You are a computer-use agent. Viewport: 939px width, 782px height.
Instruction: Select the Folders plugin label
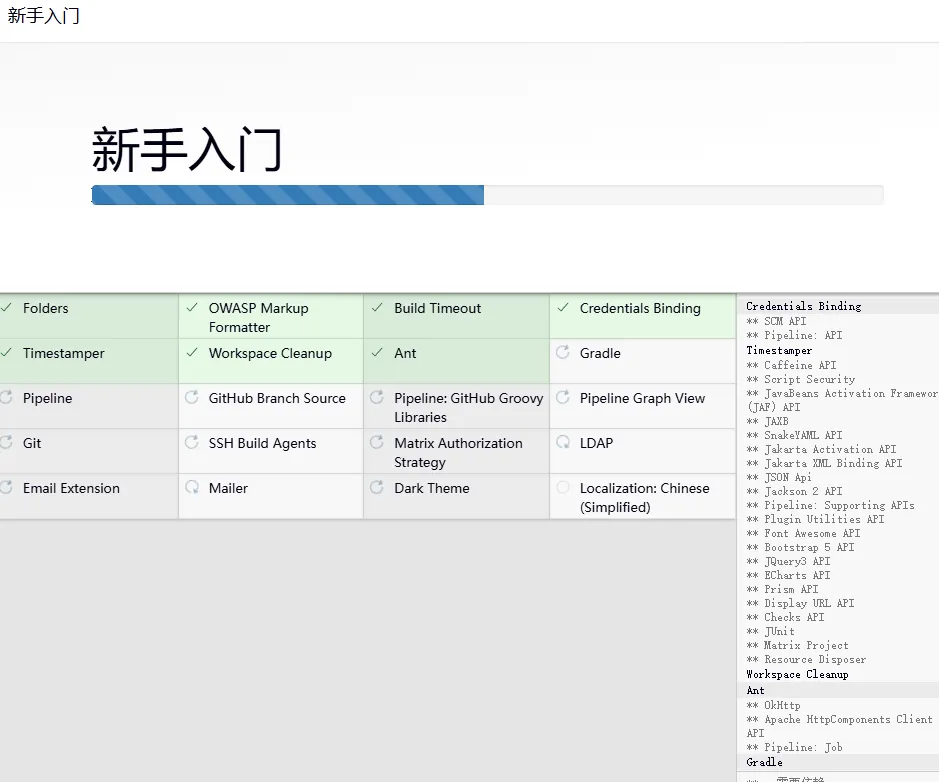coord(46,308)
